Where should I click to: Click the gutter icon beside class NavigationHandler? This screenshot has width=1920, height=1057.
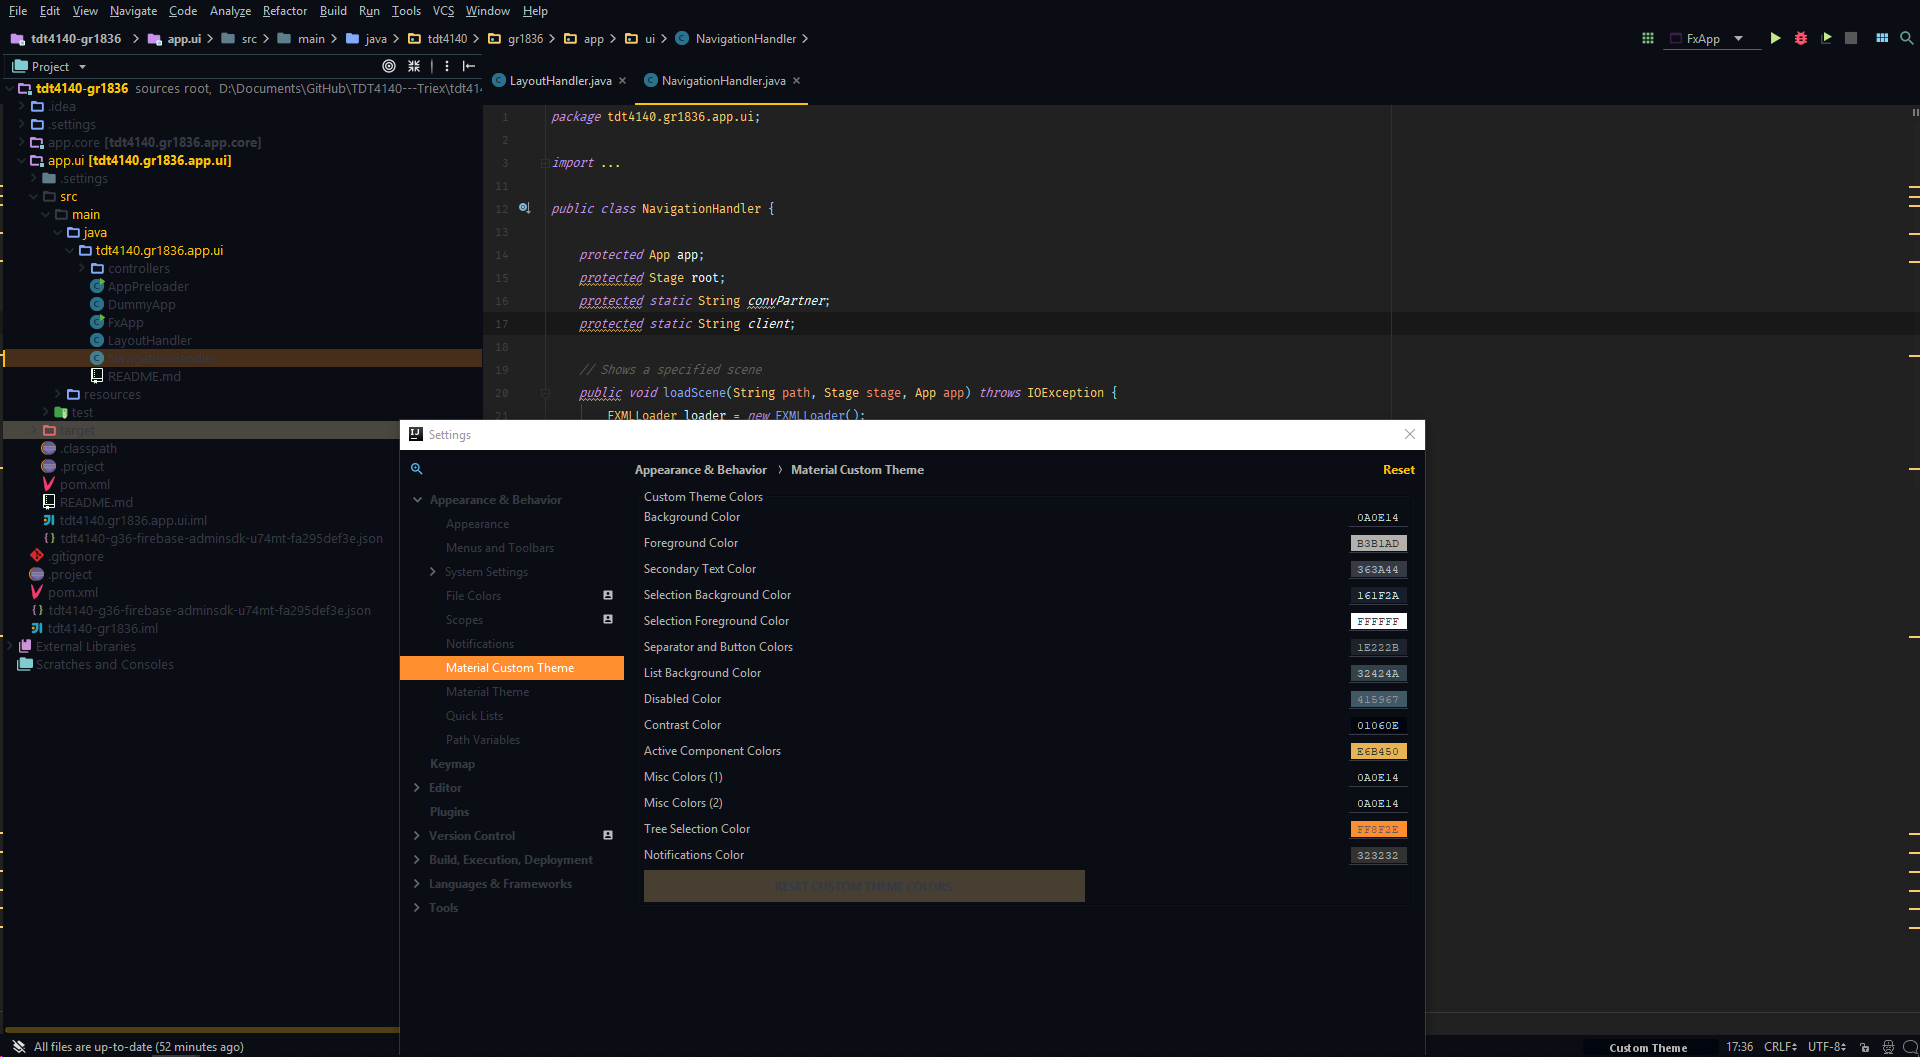point(524,208)
